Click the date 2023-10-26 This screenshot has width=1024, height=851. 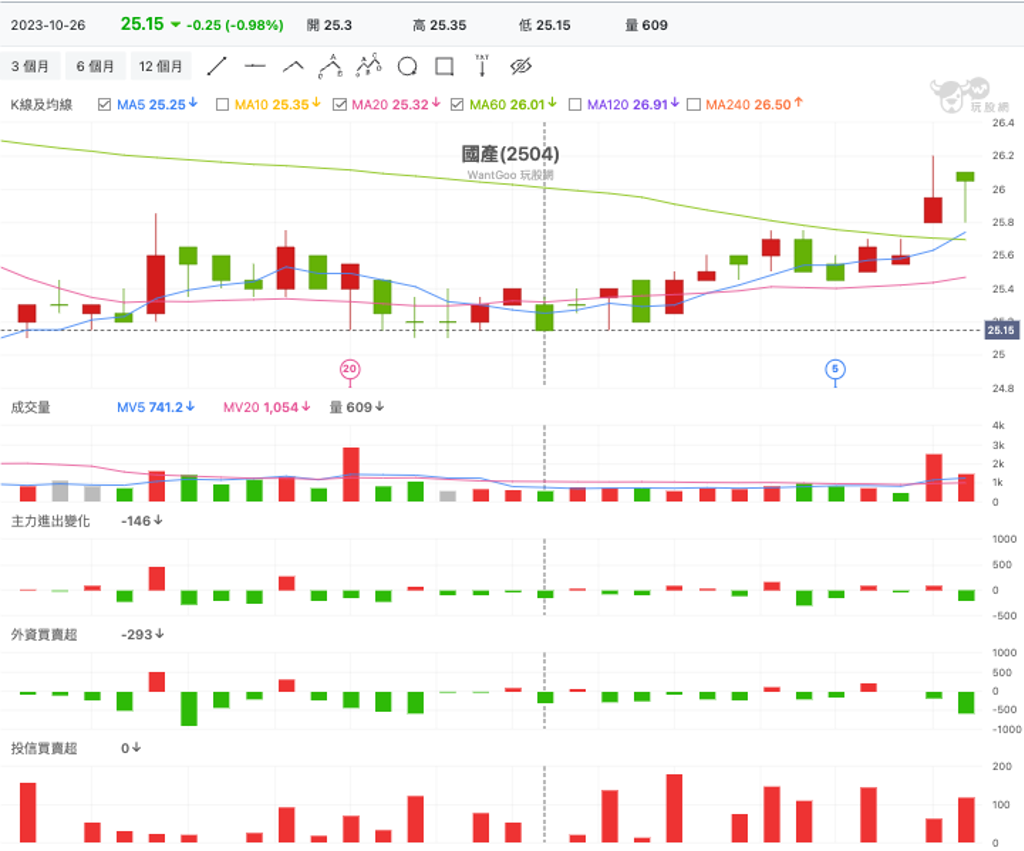coord(48,25)
